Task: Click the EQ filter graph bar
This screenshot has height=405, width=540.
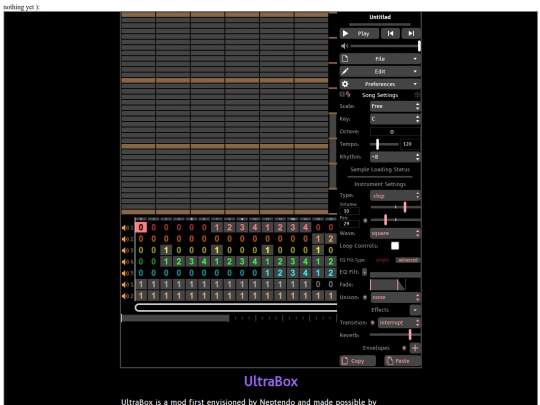Action: click(x=395, y=274)
